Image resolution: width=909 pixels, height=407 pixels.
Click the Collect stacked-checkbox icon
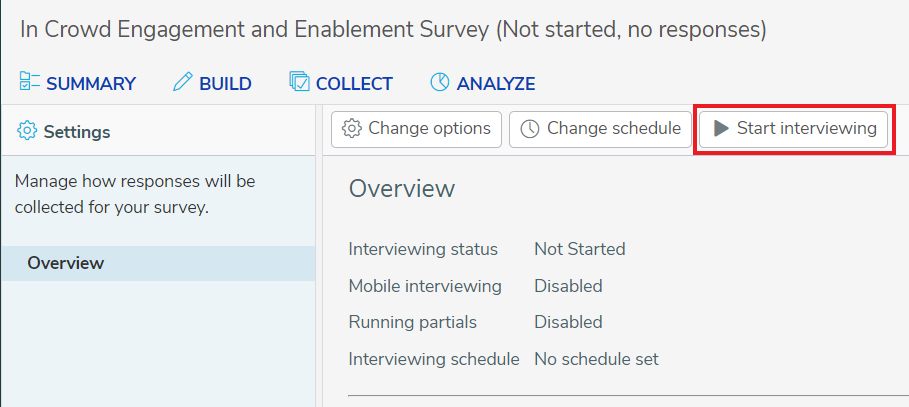pyautogui.click(x=299, y=82)
